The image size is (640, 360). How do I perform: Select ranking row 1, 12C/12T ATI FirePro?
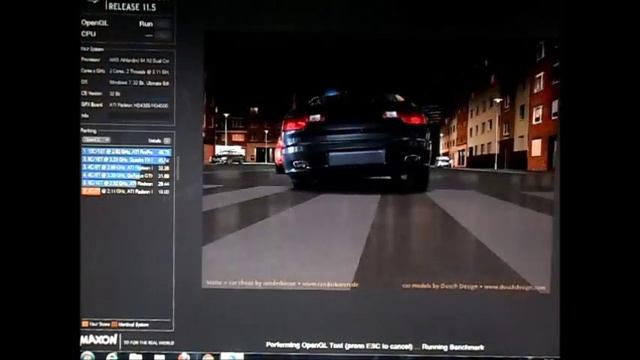coord(127,152)
